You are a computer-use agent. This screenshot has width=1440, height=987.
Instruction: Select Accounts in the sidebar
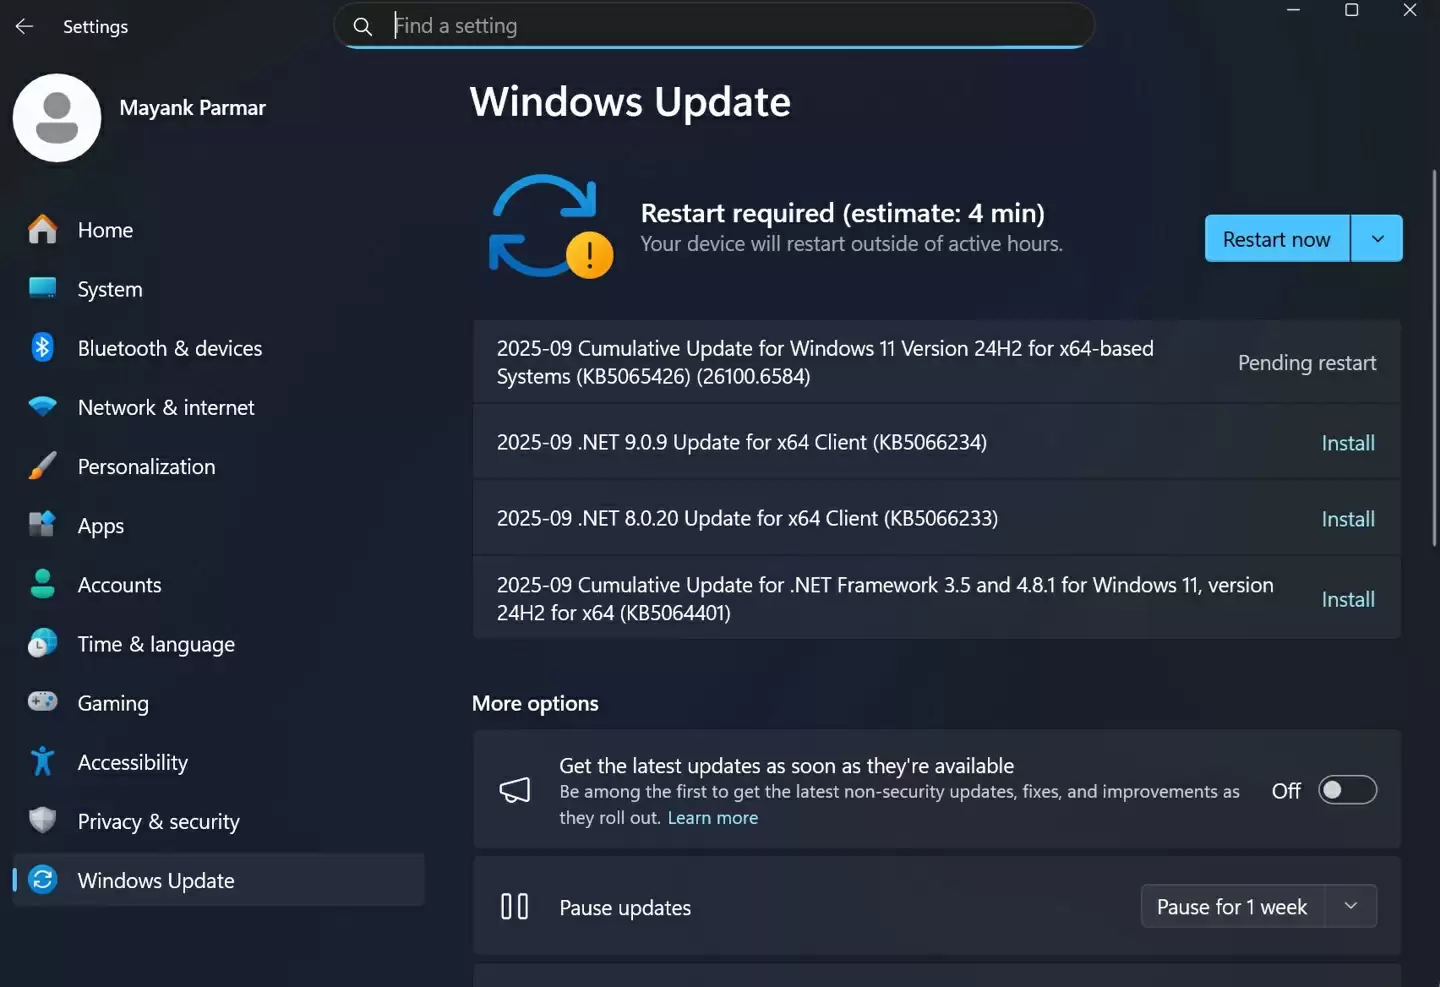coord(119,585)
